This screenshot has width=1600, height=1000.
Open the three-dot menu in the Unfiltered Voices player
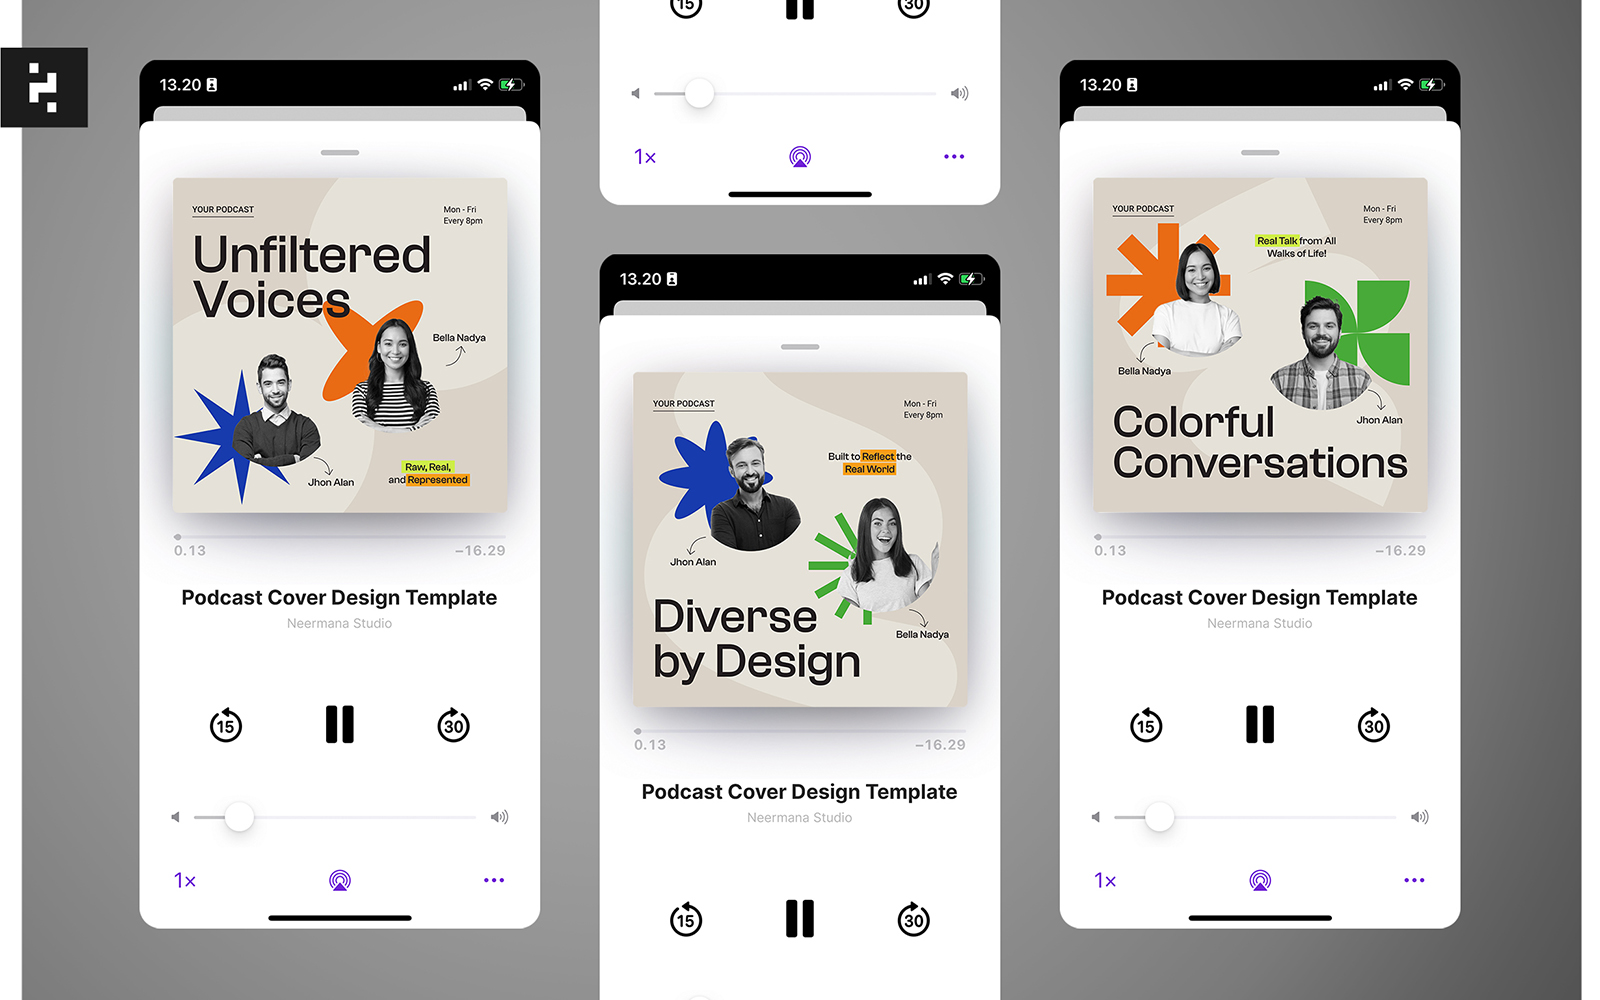[x=494, y=880]
